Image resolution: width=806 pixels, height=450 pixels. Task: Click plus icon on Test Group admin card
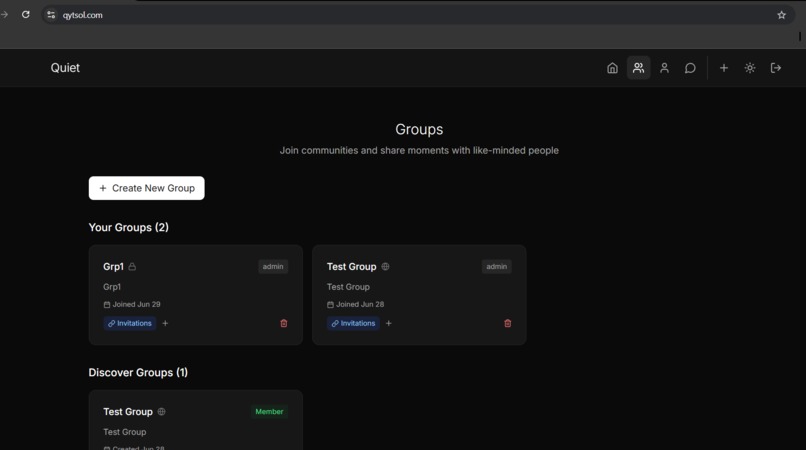389,323
